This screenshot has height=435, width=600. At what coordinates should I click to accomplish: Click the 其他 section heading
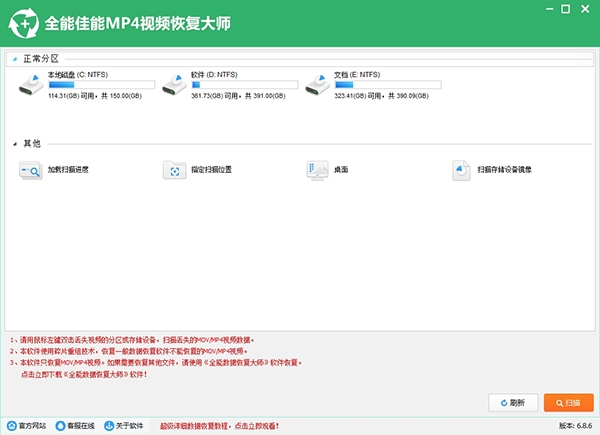pos(32,144)
